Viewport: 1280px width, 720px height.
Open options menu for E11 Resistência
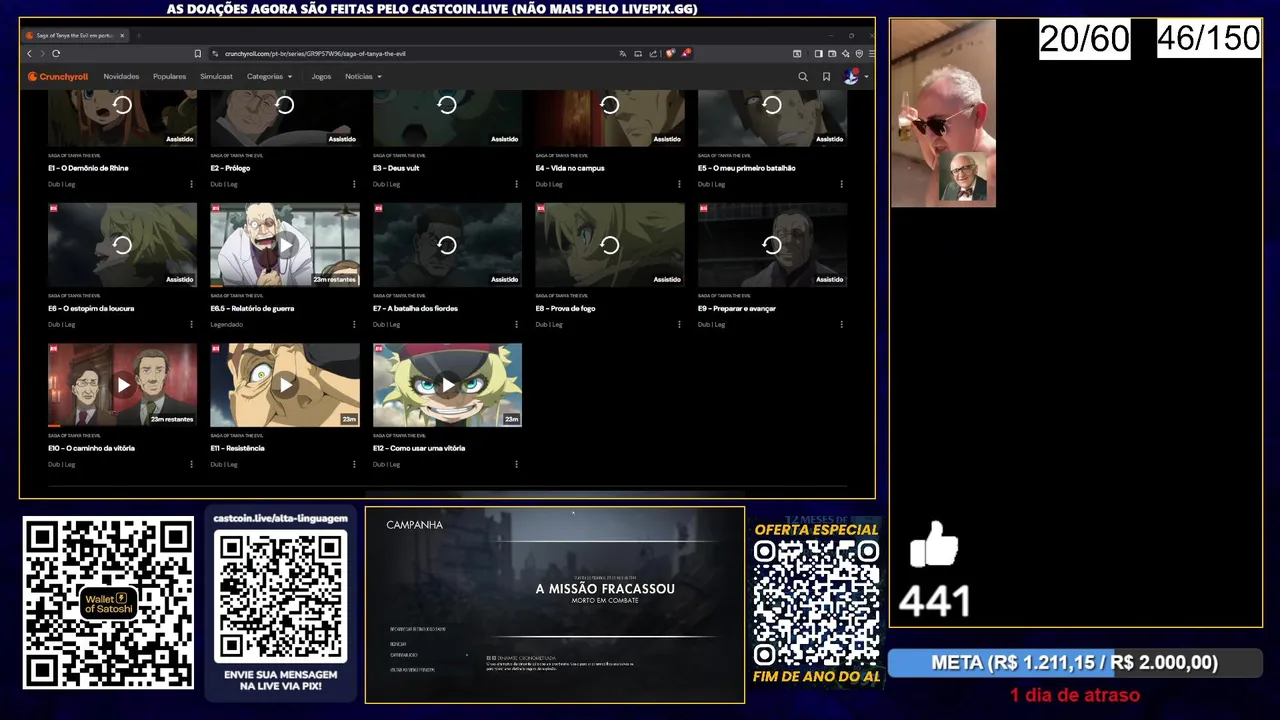(354, 464)
